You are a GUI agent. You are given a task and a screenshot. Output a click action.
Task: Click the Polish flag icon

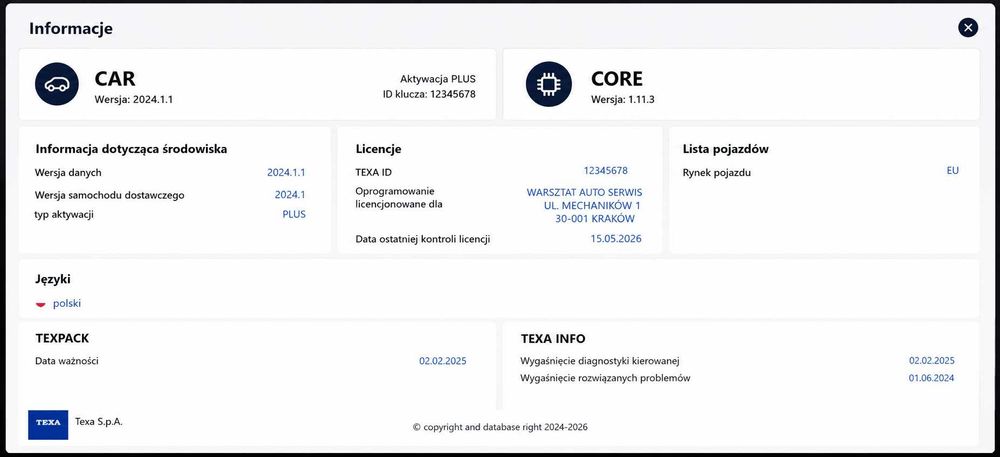pos(41,304)
